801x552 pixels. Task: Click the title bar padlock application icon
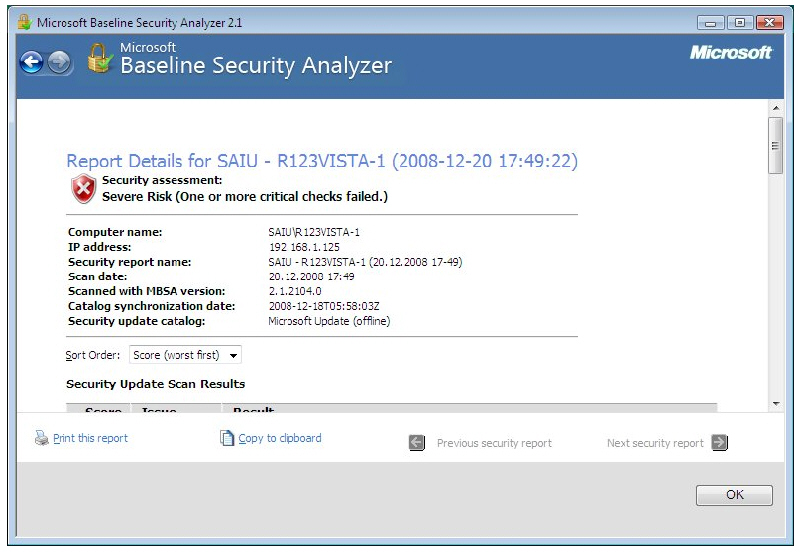pyautogui.click(x=24, y=22)
